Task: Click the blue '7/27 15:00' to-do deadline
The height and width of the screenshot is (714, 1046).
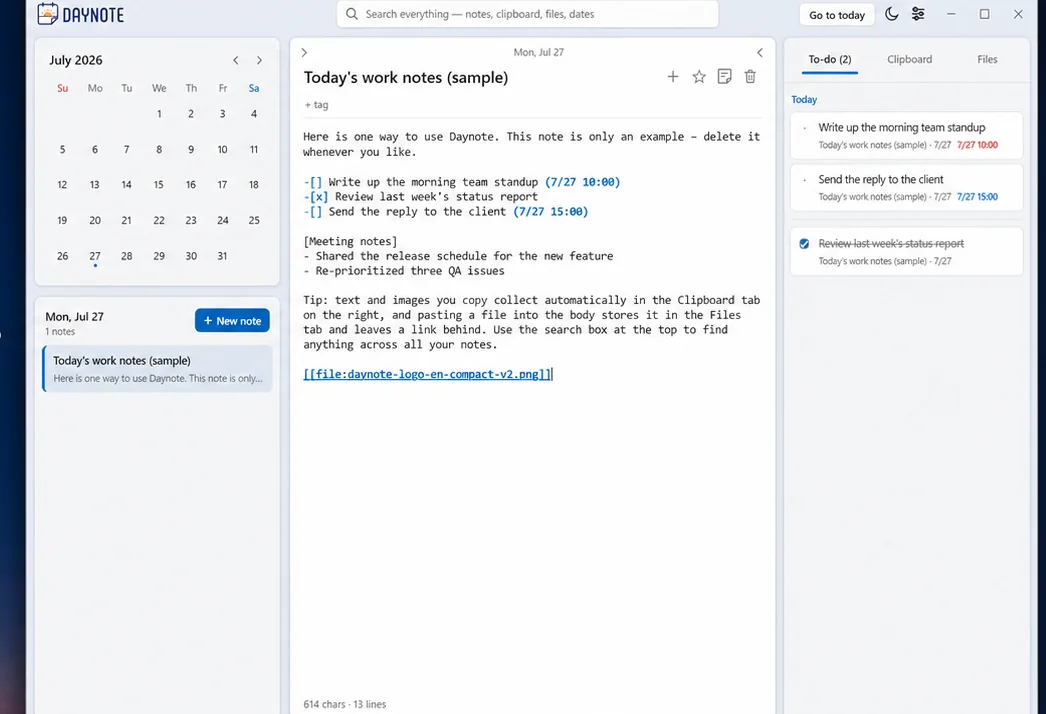Action: 977,197
